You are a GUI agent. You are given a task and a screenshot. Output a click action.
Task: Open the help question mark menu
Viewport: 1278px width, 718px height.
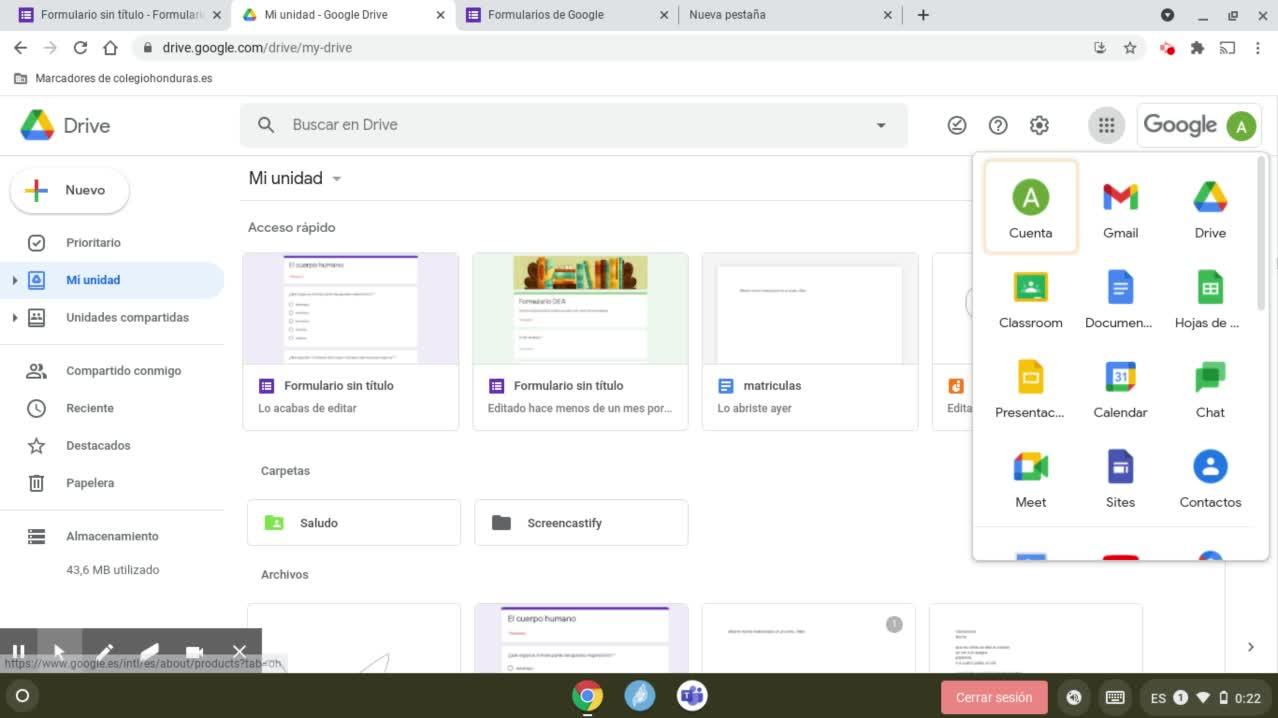click(x=998, y=125)
